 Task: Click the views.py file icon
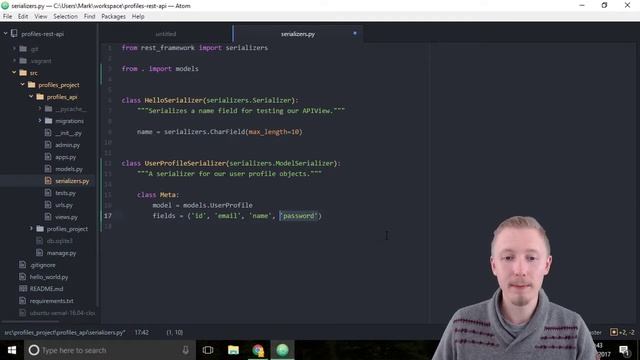[48, 217]
